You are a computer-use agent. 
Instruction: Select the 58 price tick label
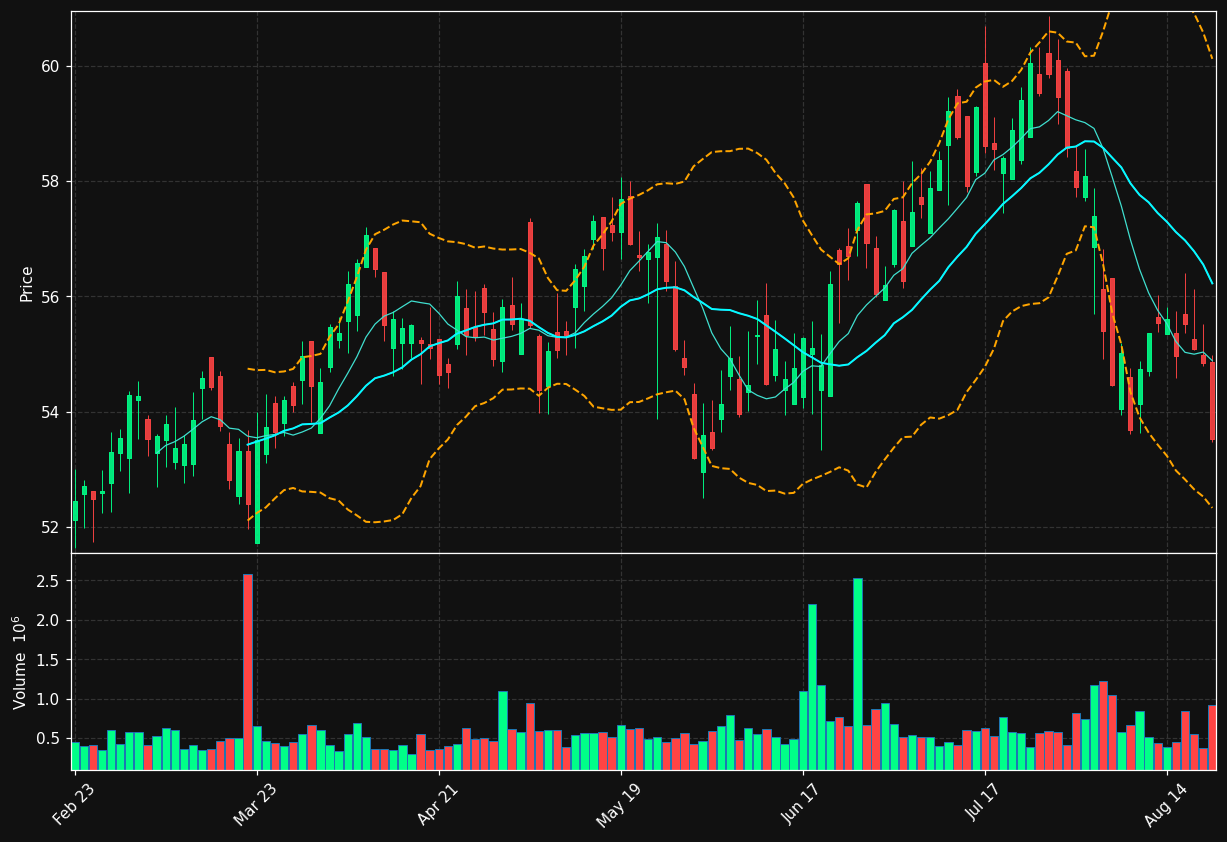50,182
